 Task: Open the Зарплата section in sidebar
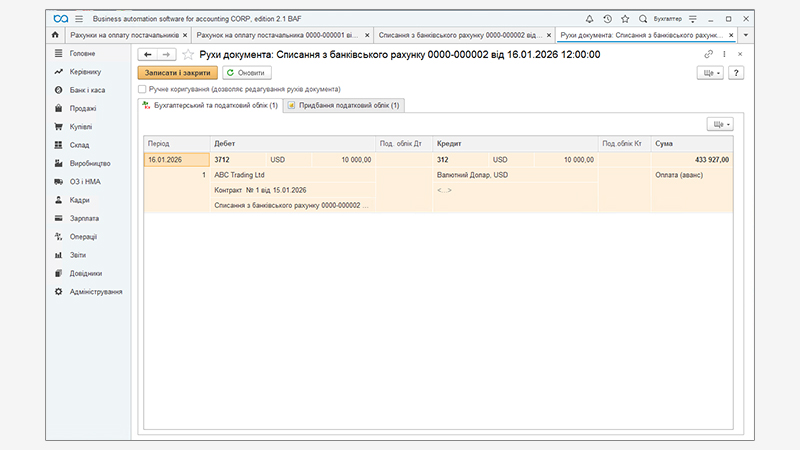pos(84,218)
